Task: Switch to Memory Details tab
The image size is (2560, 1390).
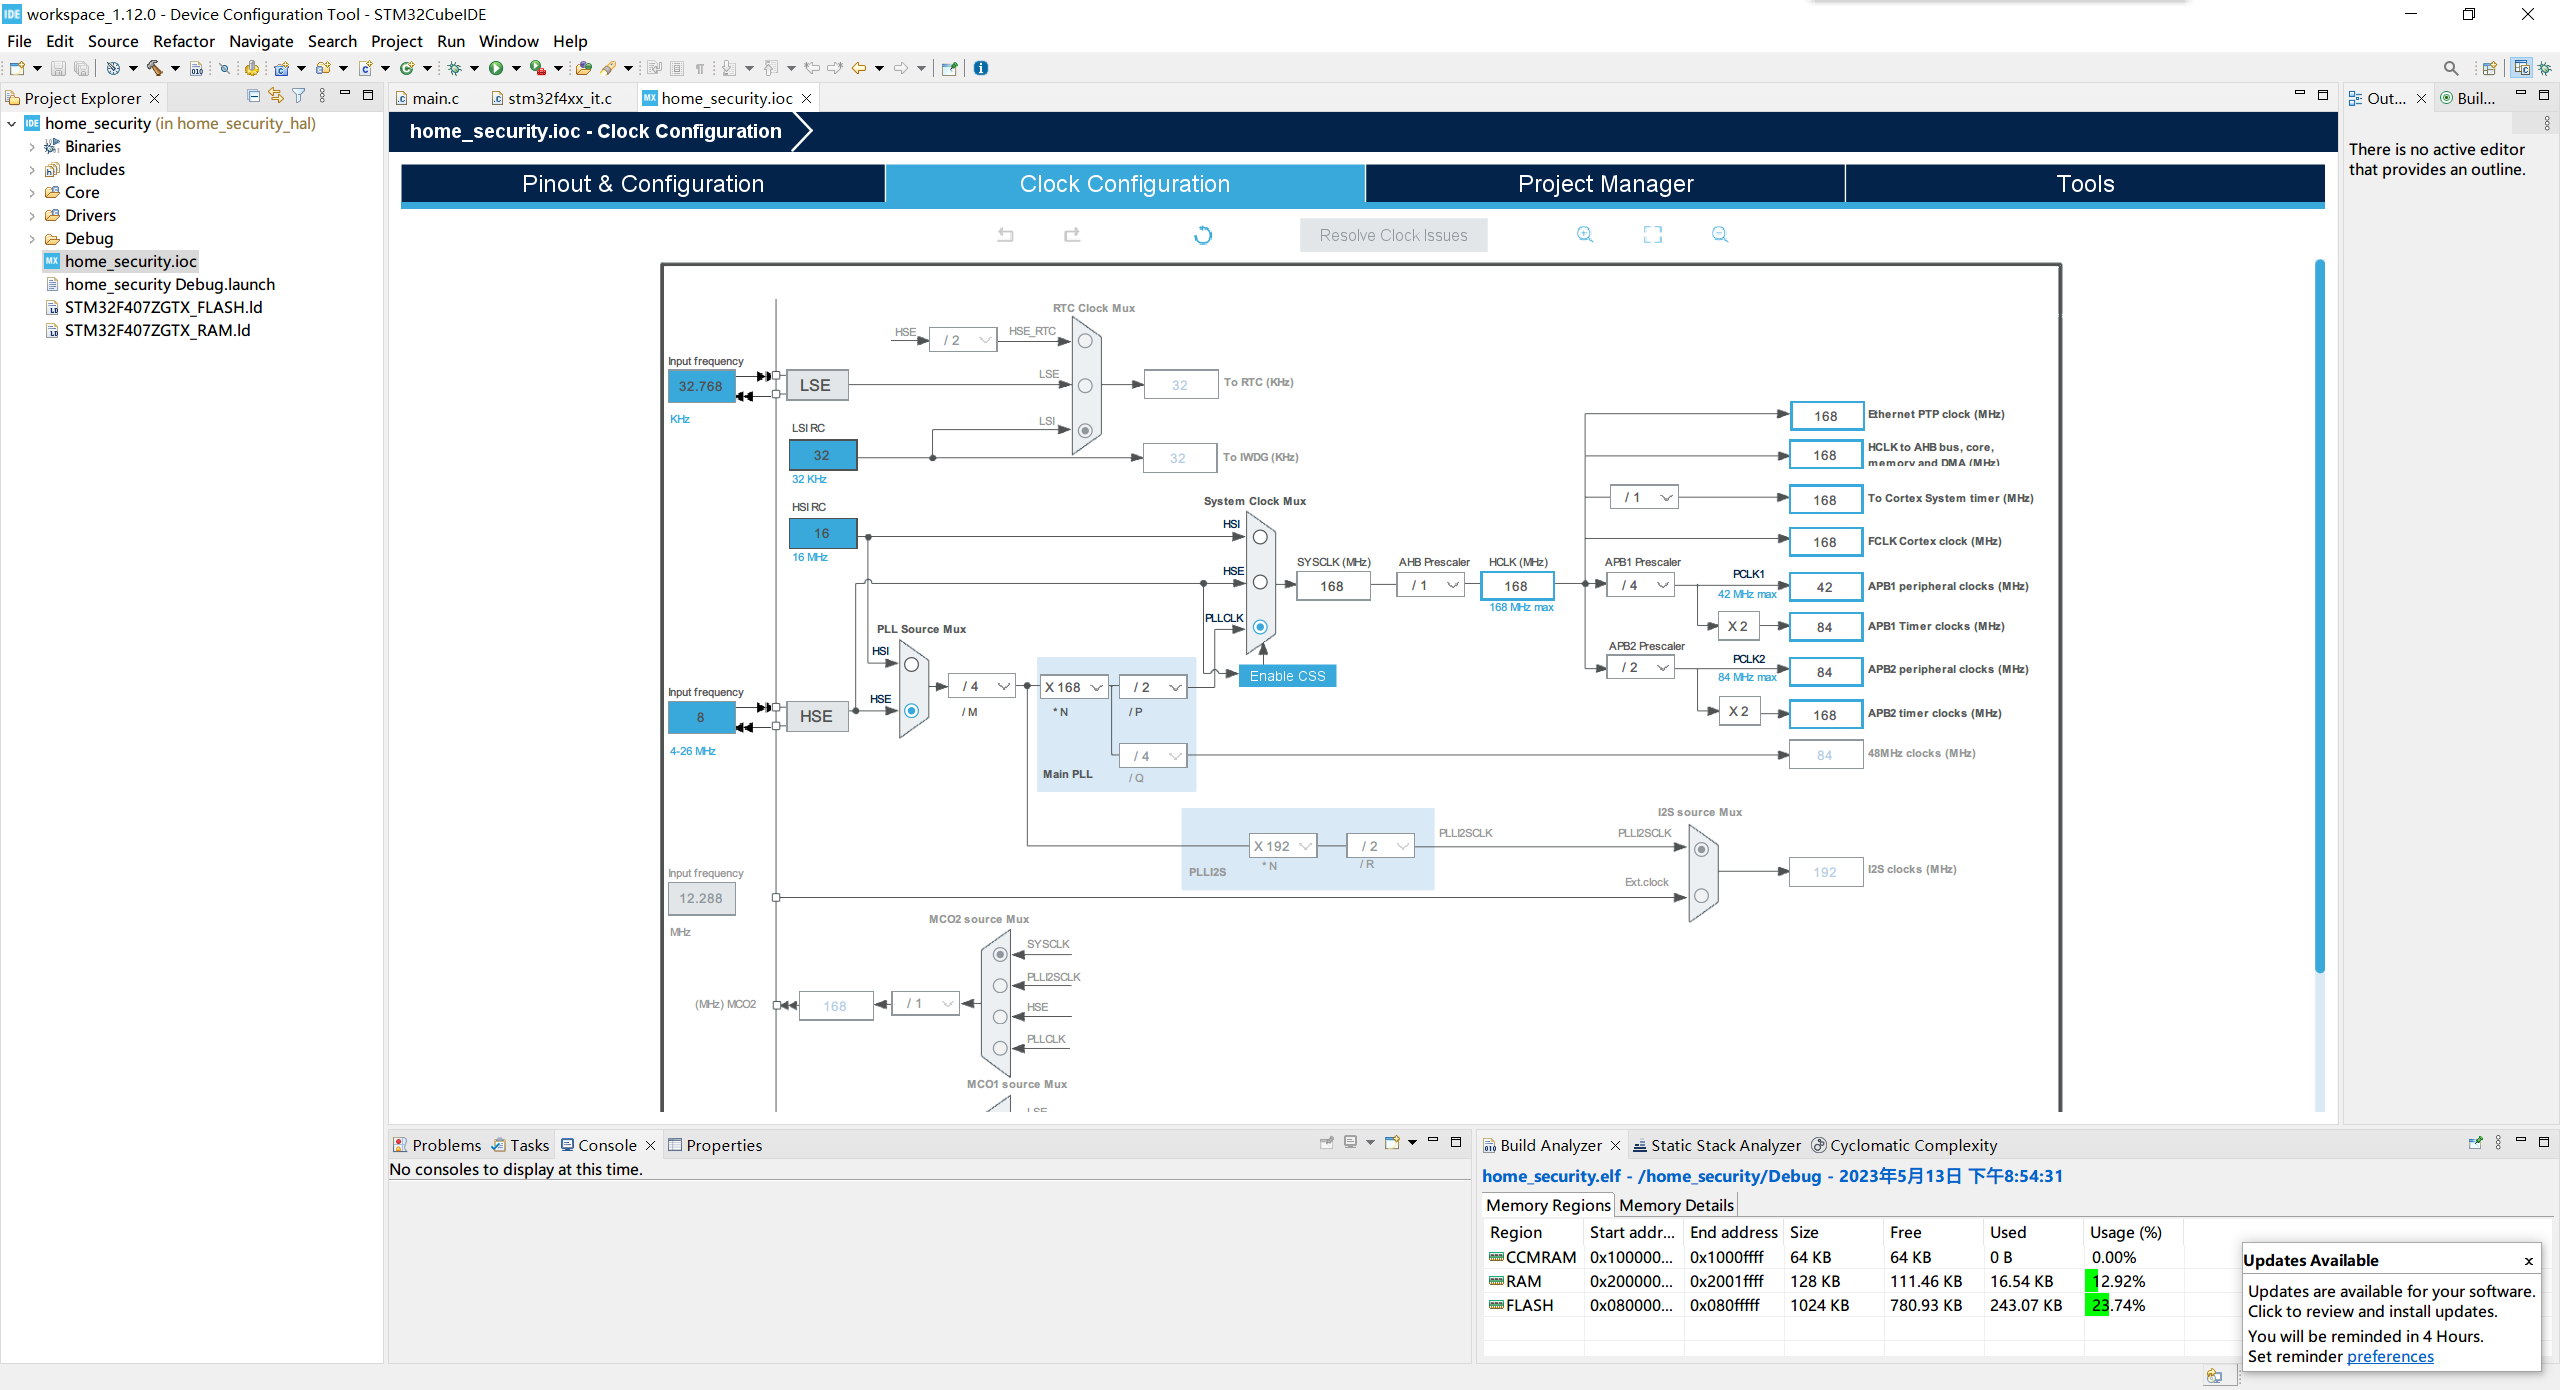Action: pyautogui.click(x=1676, y=1205)
